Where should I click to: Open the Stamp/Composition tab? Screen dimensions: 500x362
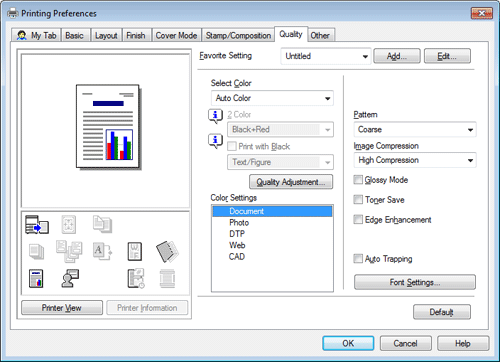[238, 35]
